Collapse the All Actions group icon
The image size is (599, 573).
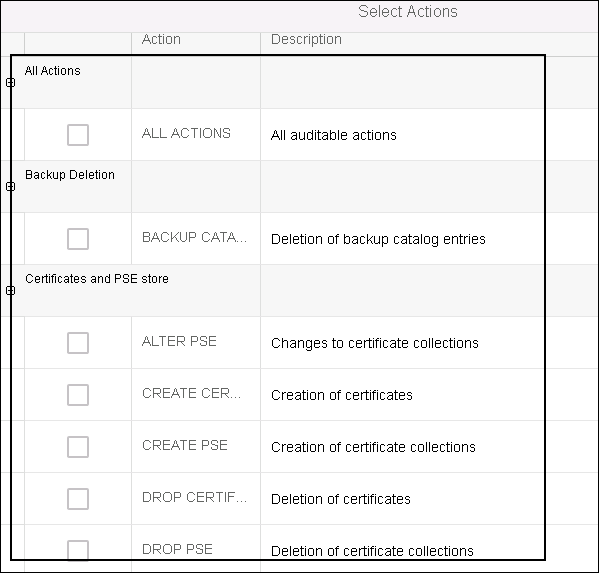tap(11, 83)
